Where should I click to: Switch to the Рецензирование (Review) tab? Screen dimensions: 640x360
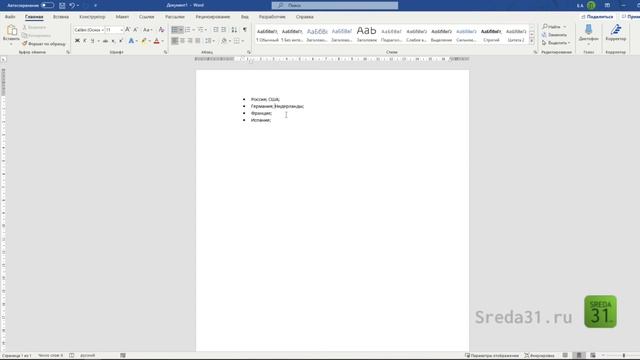pos(213,17)
